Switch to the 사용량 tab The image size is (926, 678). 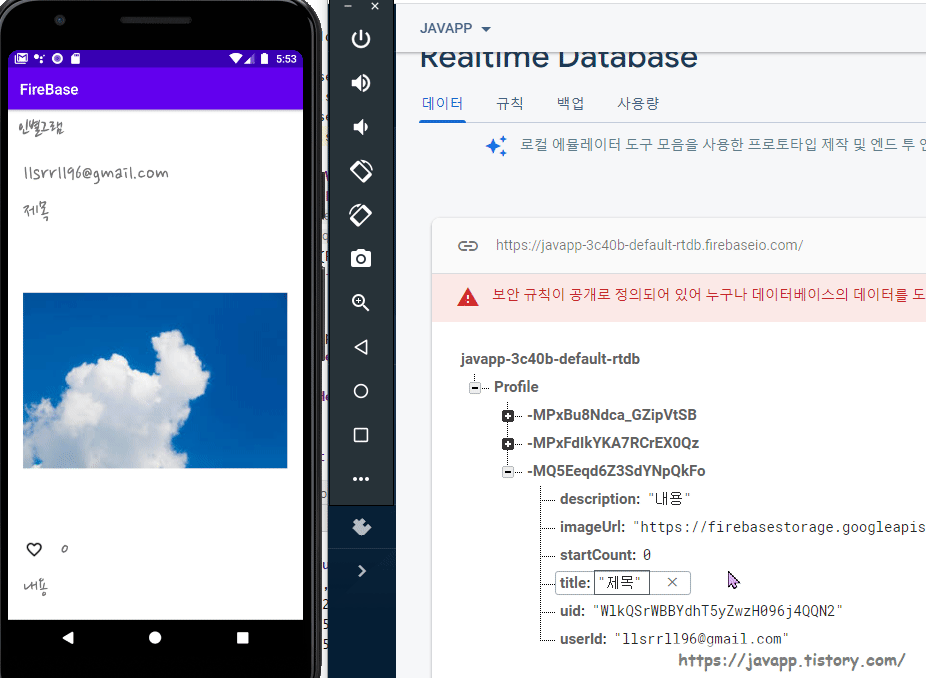tap(638, 104)
